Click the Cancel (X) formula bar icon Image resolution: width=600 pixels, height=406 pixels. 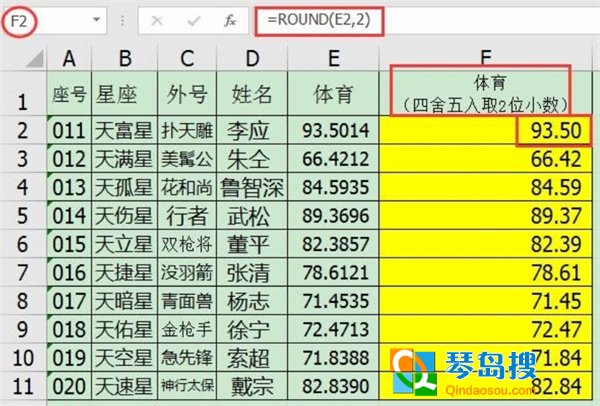(157, 21)
